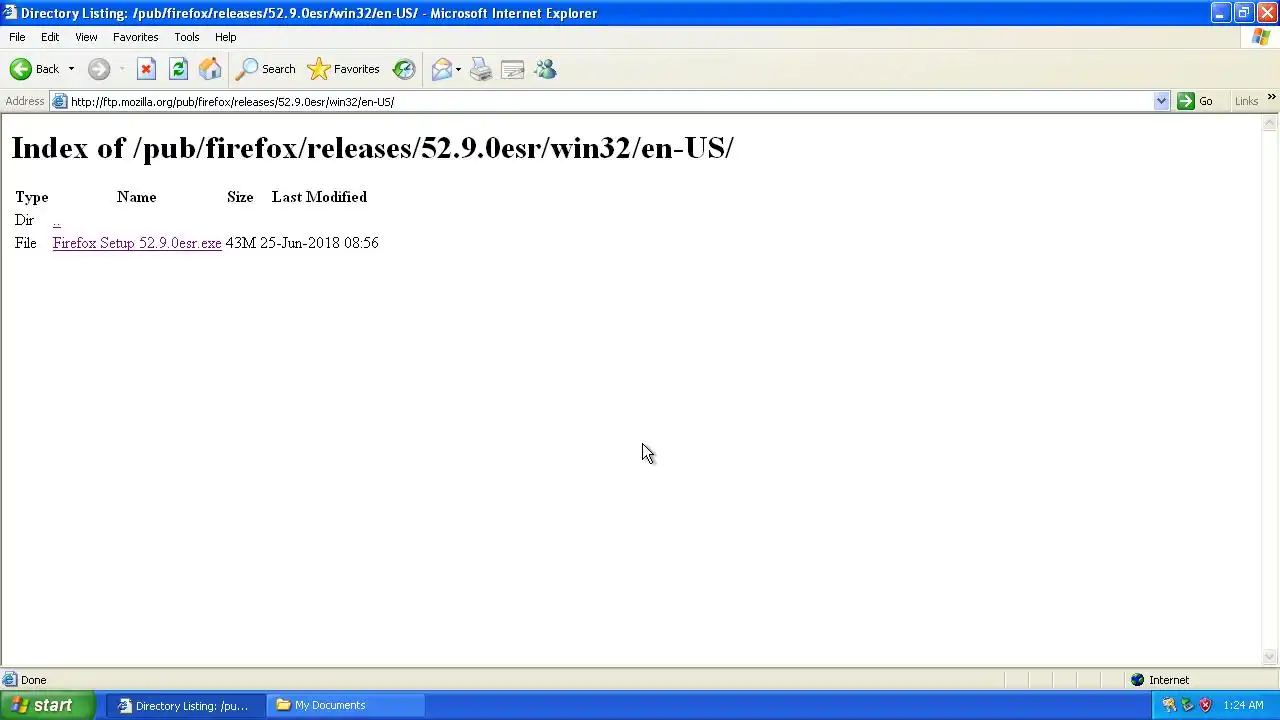Open the File menu
The image size is (1280, 720).
pos(17,37)
